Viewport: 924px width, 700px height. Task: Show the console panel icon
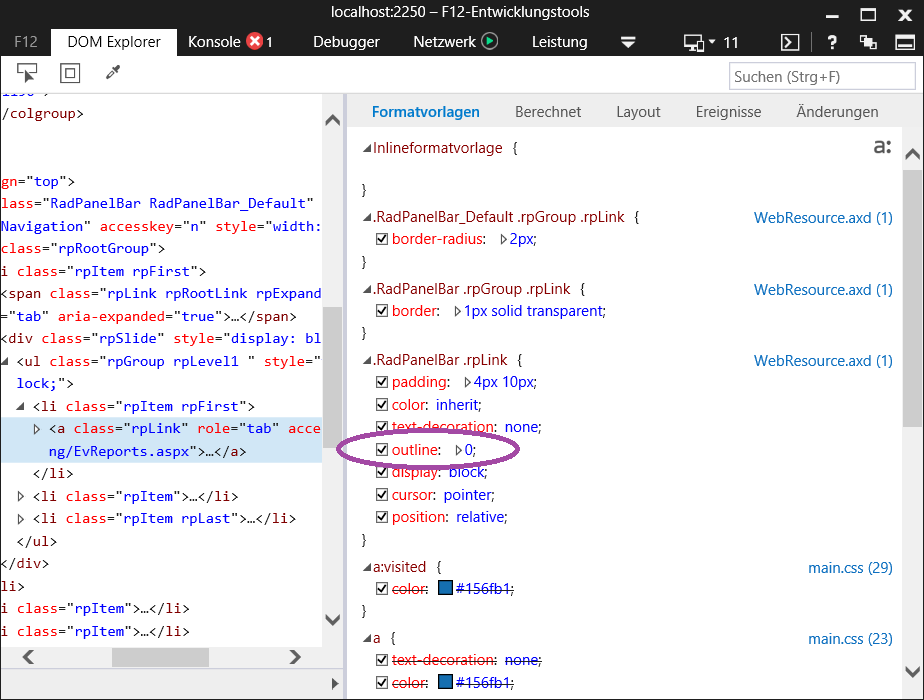790,42
